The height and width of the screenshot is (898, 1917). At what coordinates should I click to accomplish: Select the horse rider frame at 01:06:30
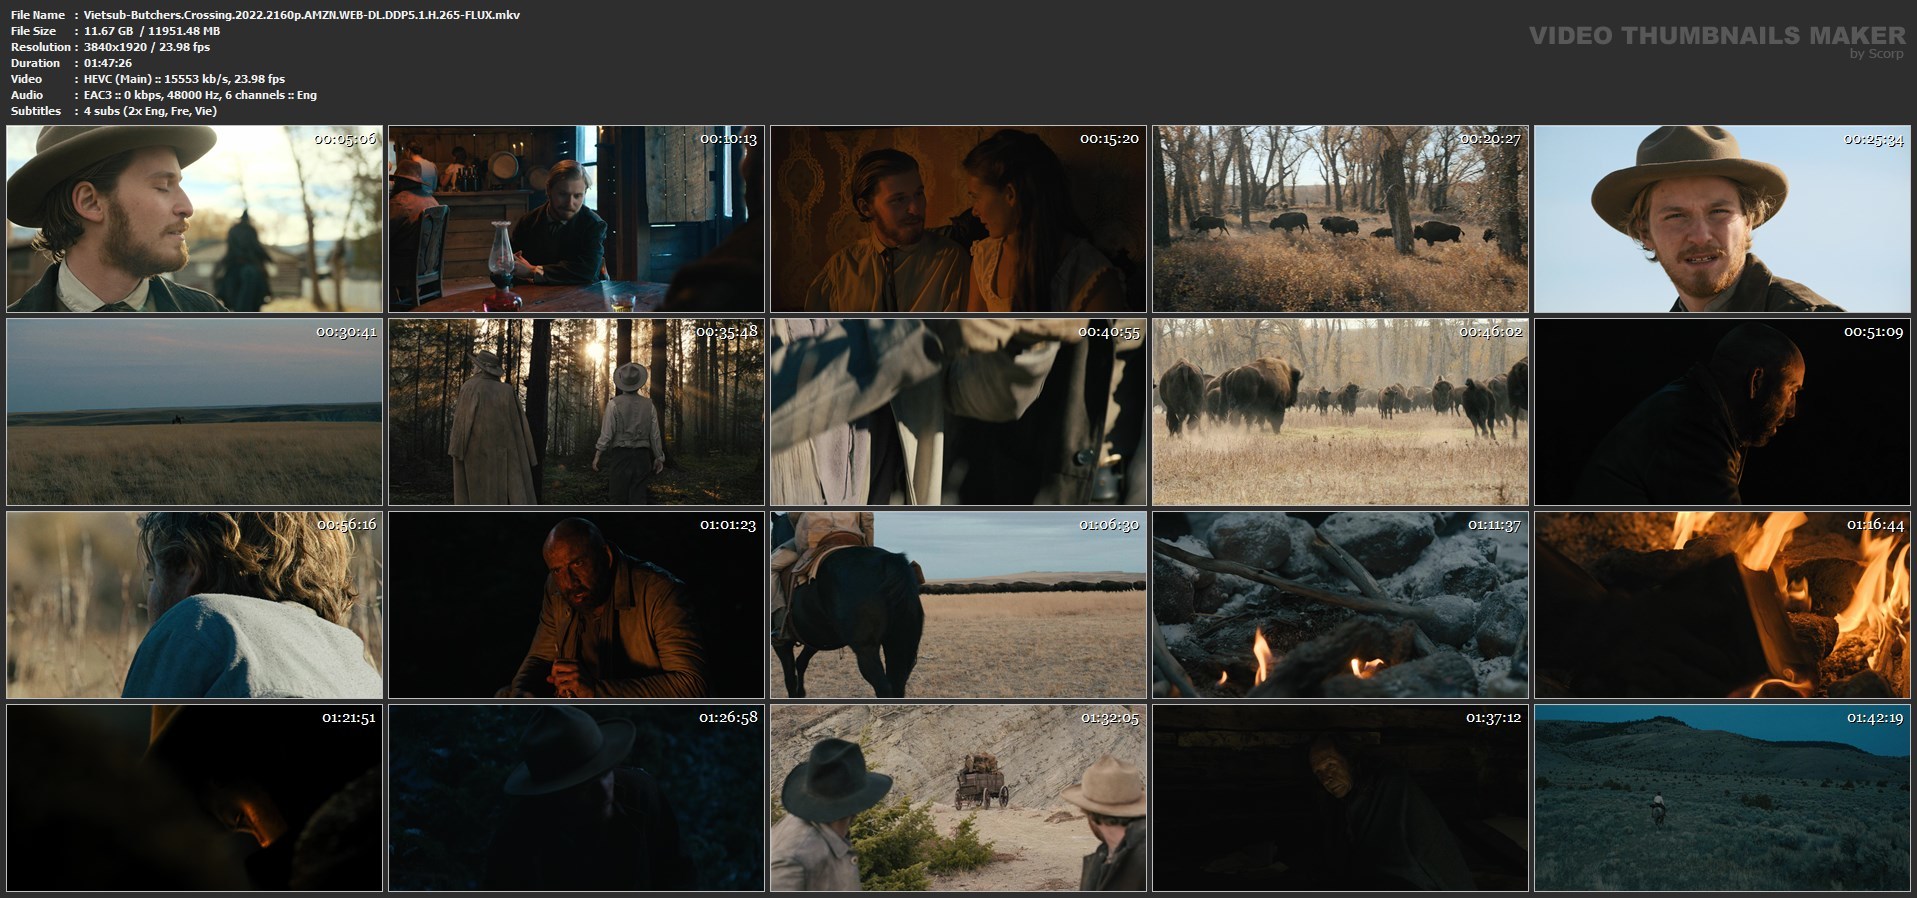pyautogui.click(x=958, y=605)
